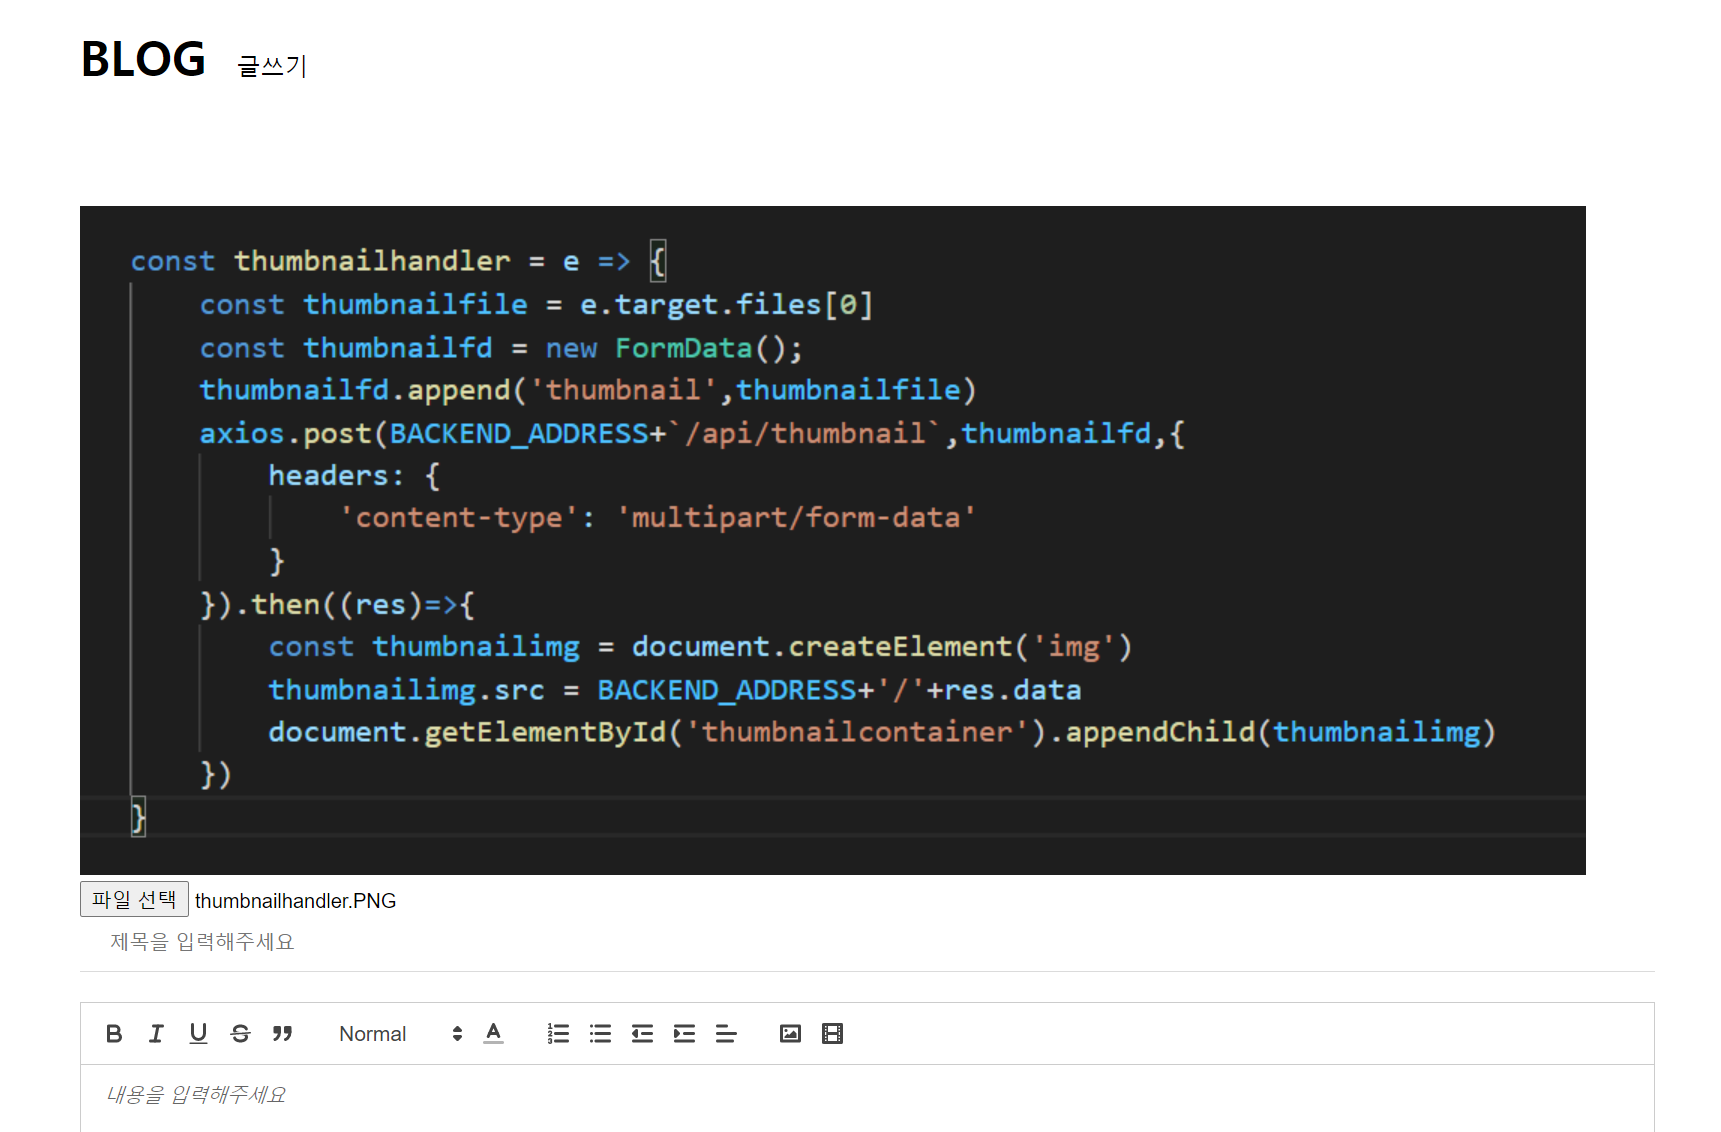Click the content editor area 내용을 입력해주세요

pyautogui.click(x=867, y=1098)
